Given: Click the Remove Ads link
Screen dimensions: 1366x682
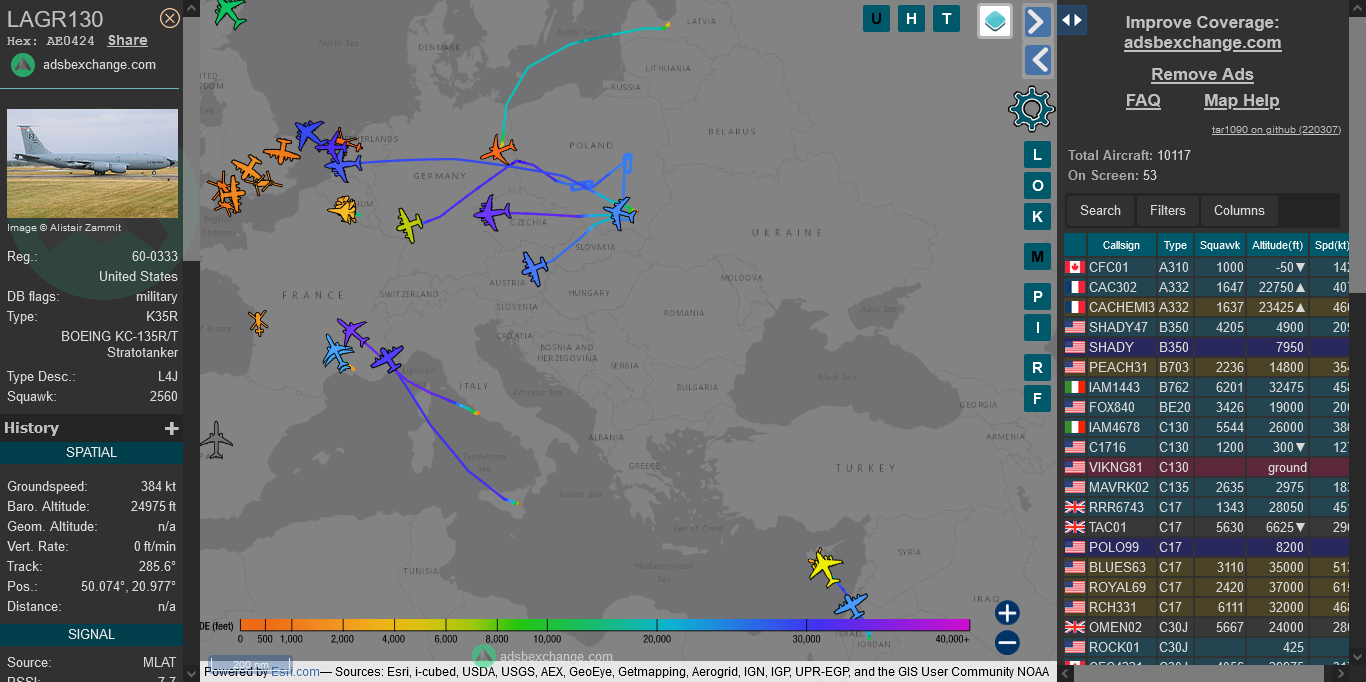Looking at the screenshot, I should [x=1202, y=74].
